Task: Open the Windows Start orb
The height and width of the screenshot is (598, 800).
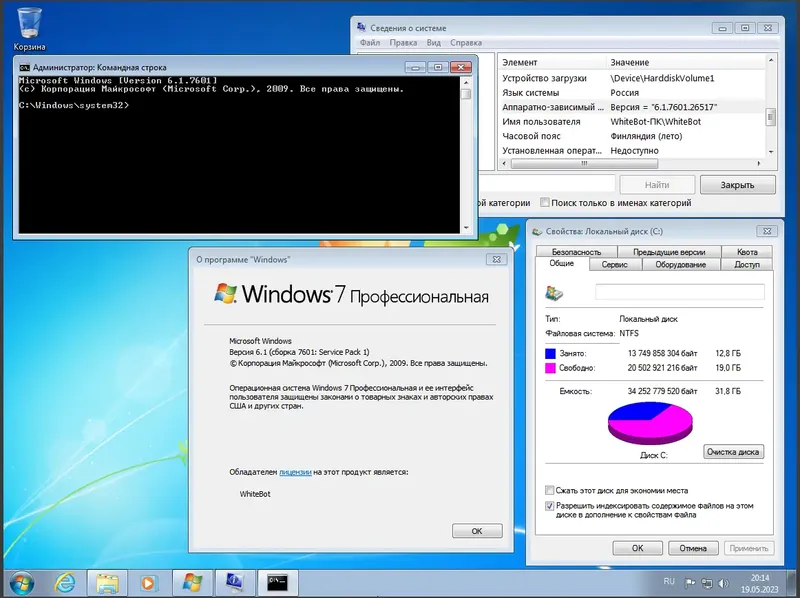Action: click(x=22, y=583)
